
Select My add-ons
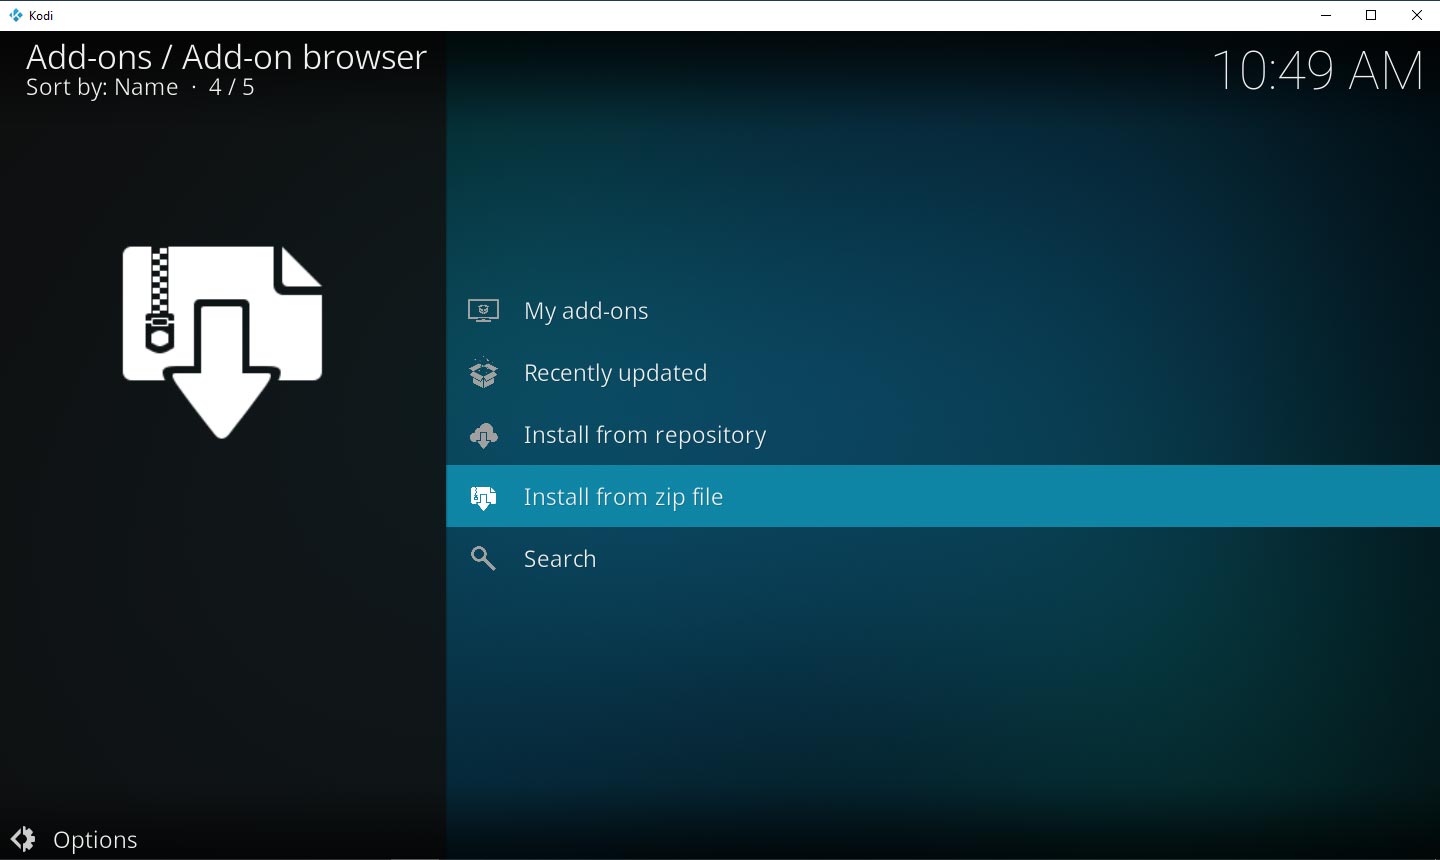click(586, 310)
